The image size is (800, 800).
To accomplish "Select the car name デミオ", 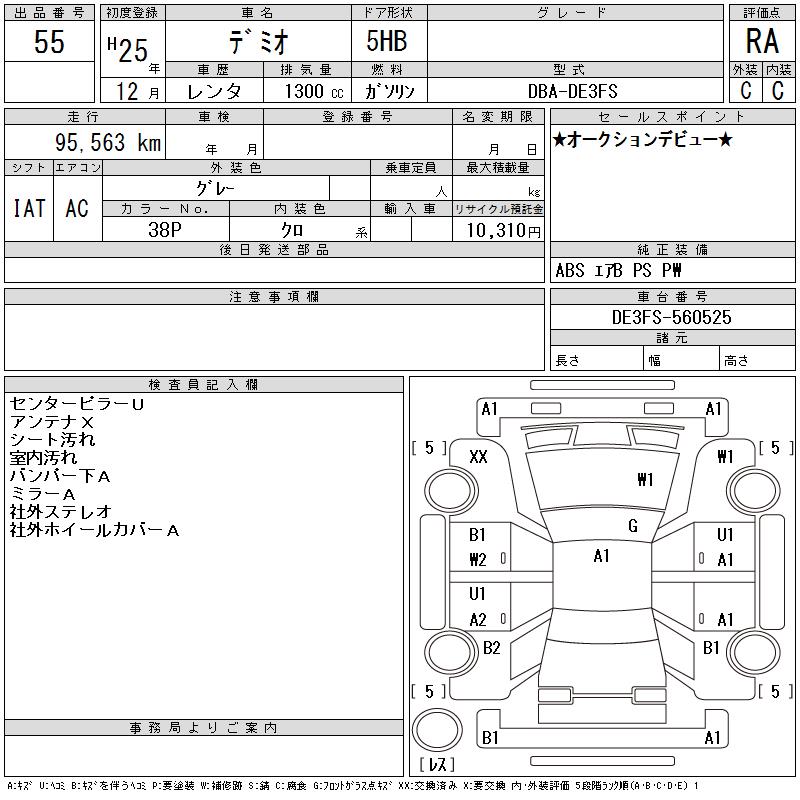I will point(256,42).
